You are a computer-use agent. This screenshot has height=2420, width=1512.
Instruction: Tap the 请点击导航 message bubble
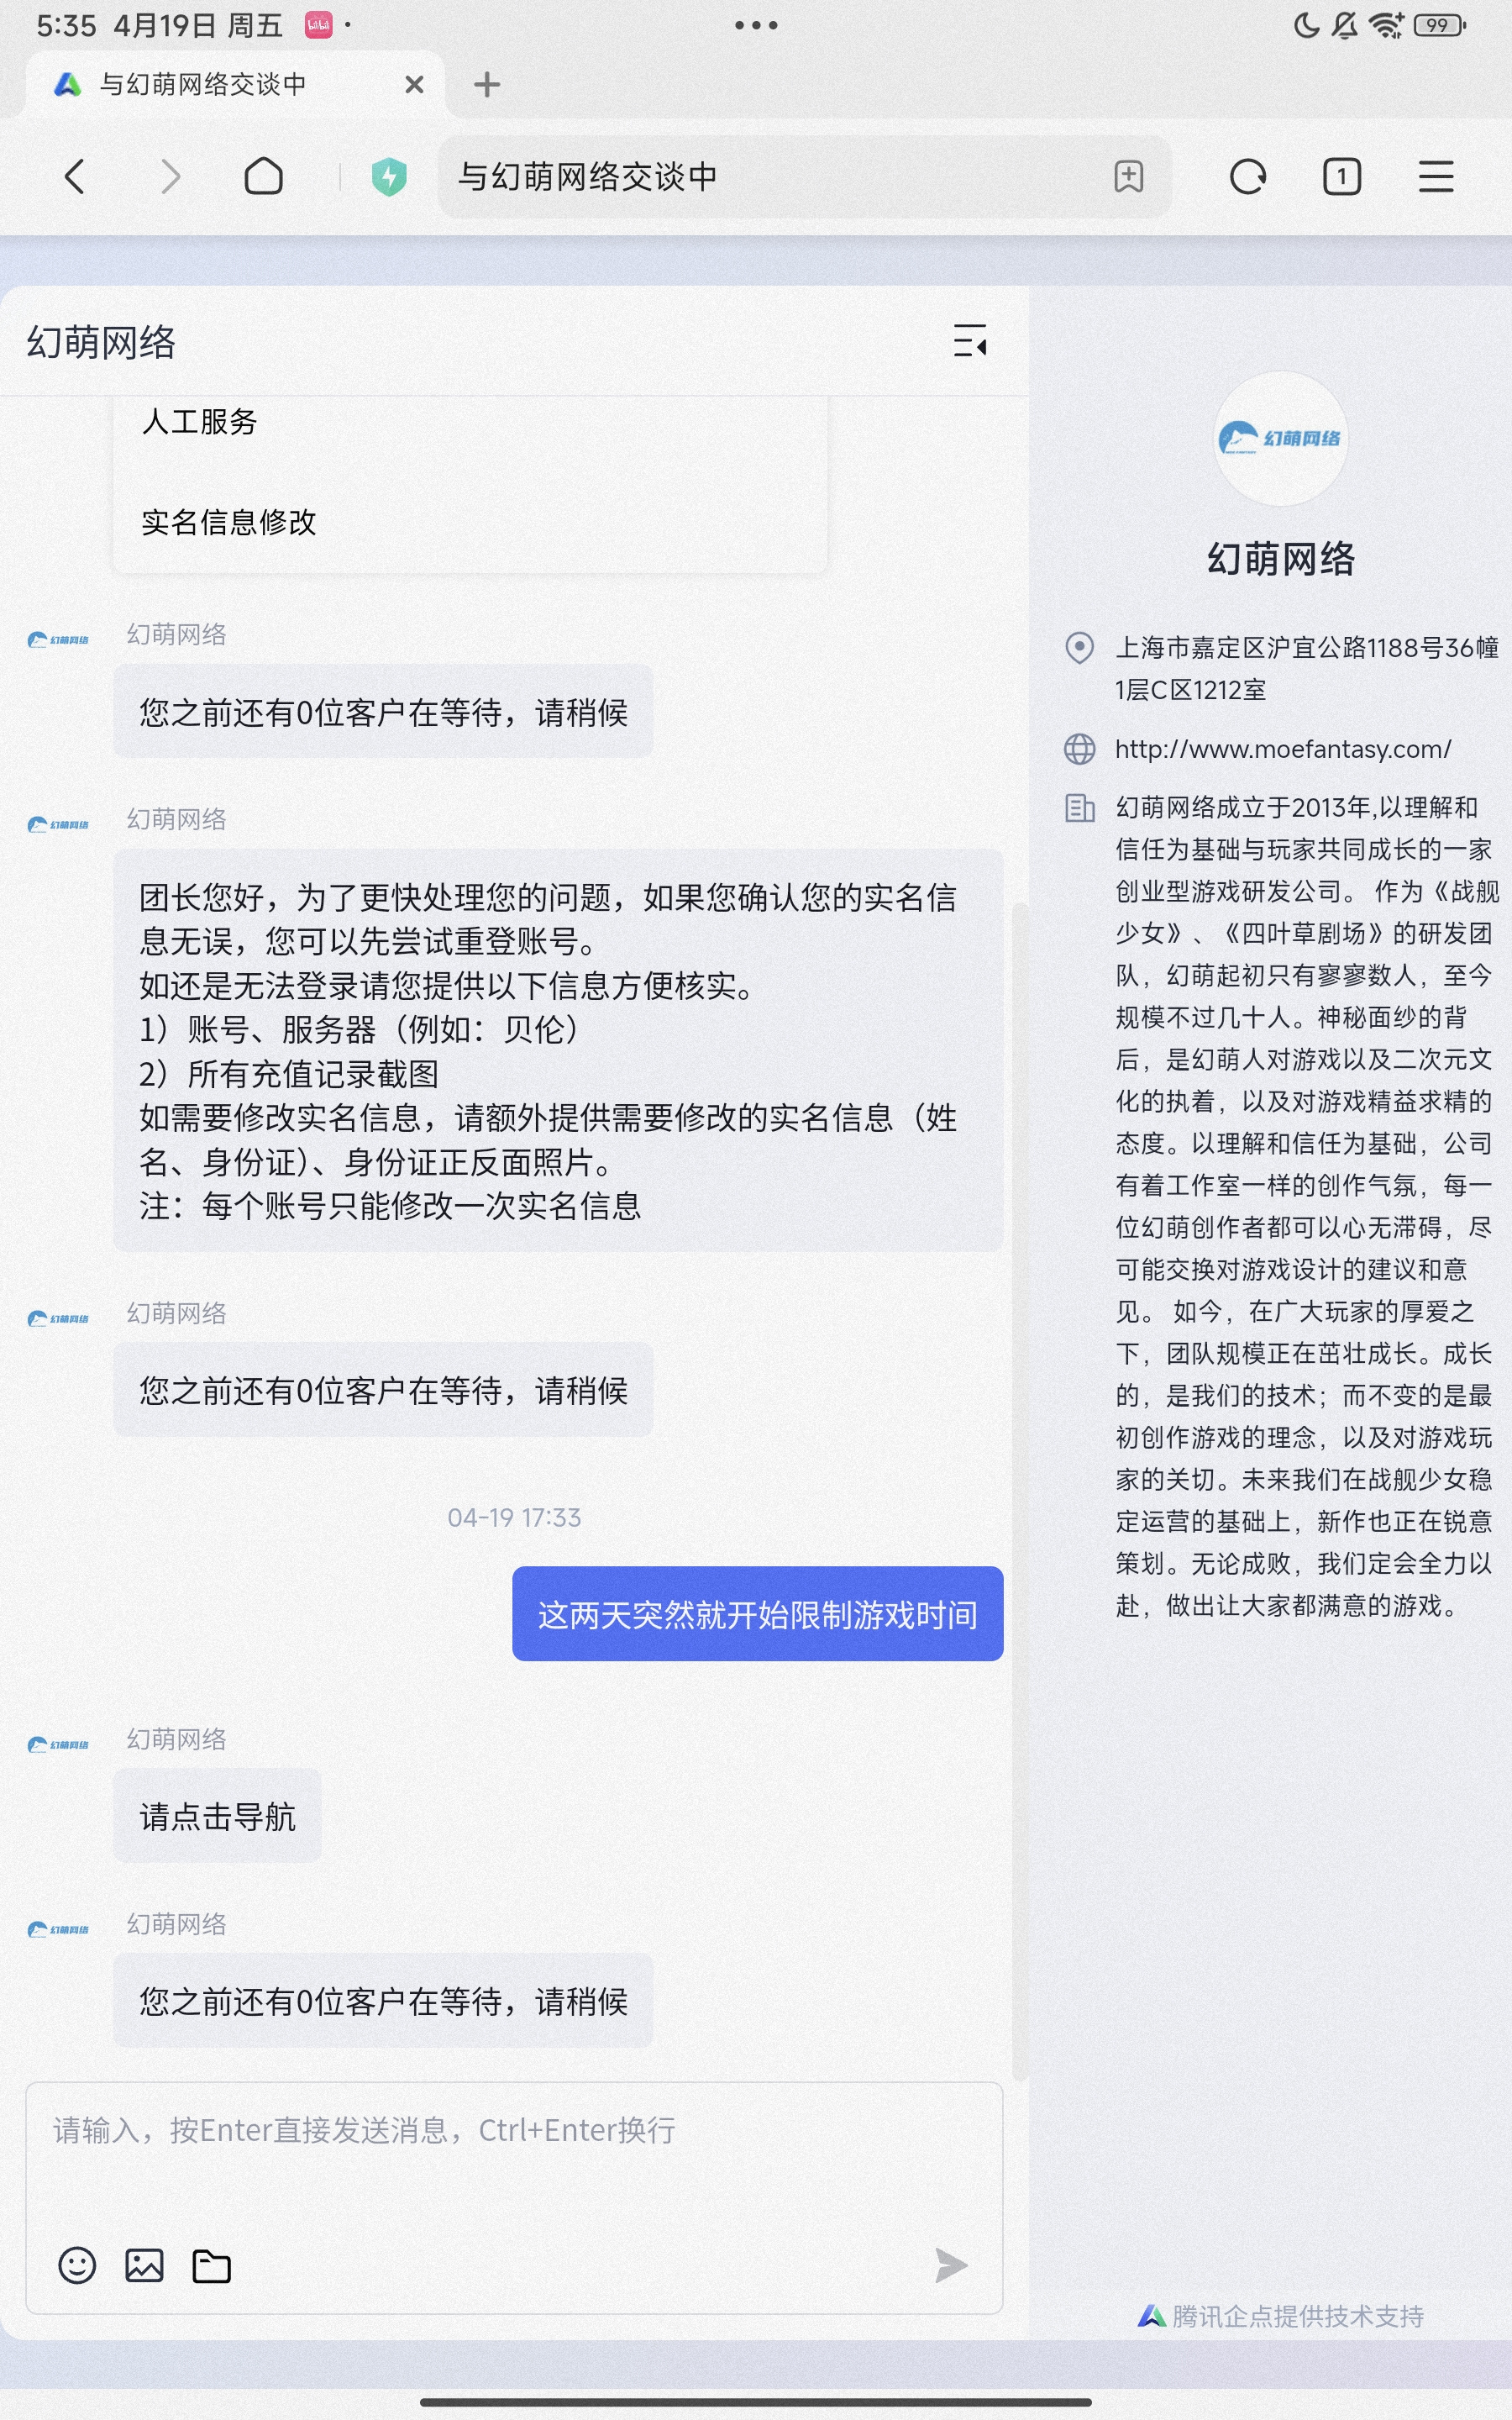click(x=218, y=1816)
